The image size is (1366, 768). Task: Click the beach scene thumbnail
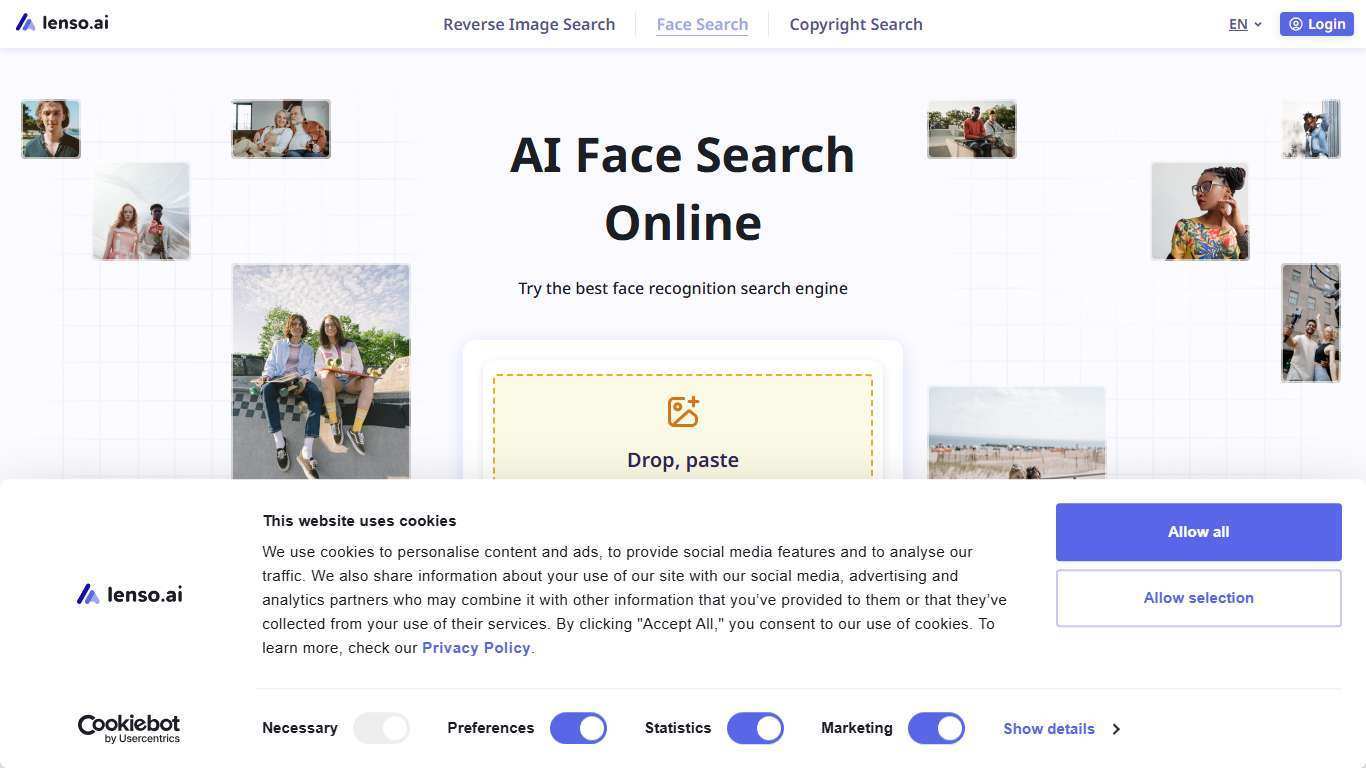1016,434
